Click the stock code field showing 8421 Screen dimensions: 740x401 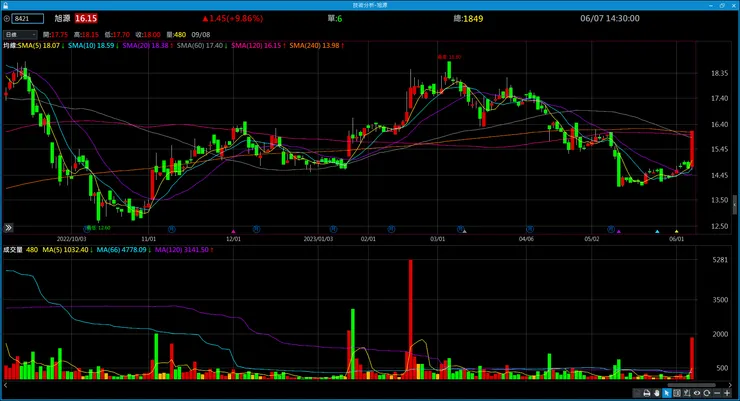(x=27, y=19)
